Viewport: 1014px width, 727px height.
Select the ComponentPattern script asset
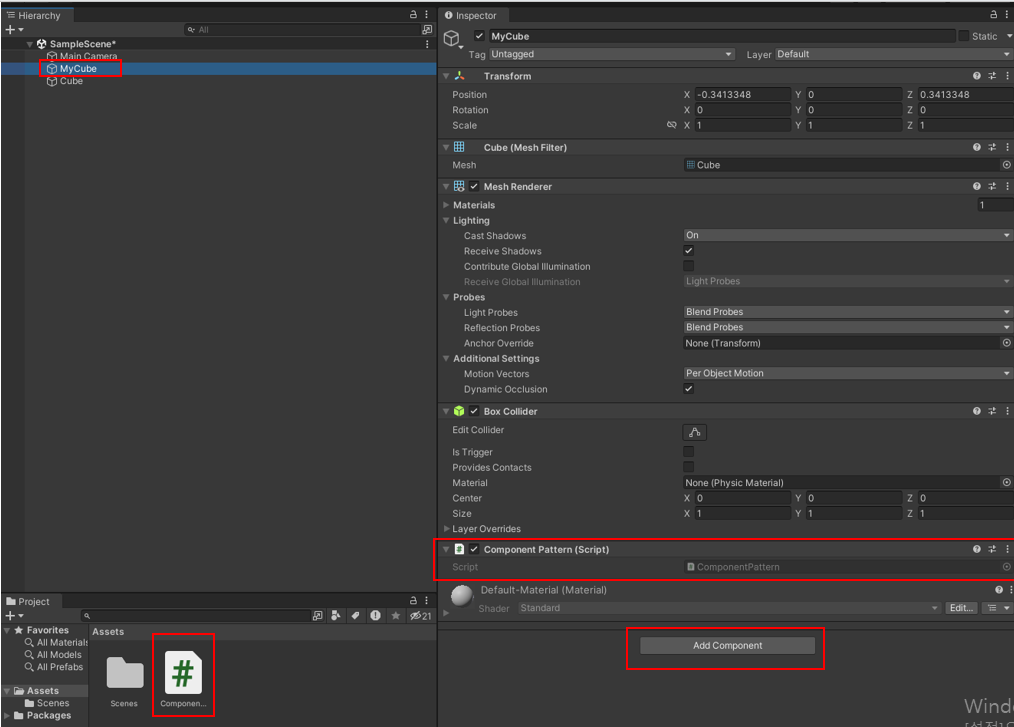(x=183, y=678)
